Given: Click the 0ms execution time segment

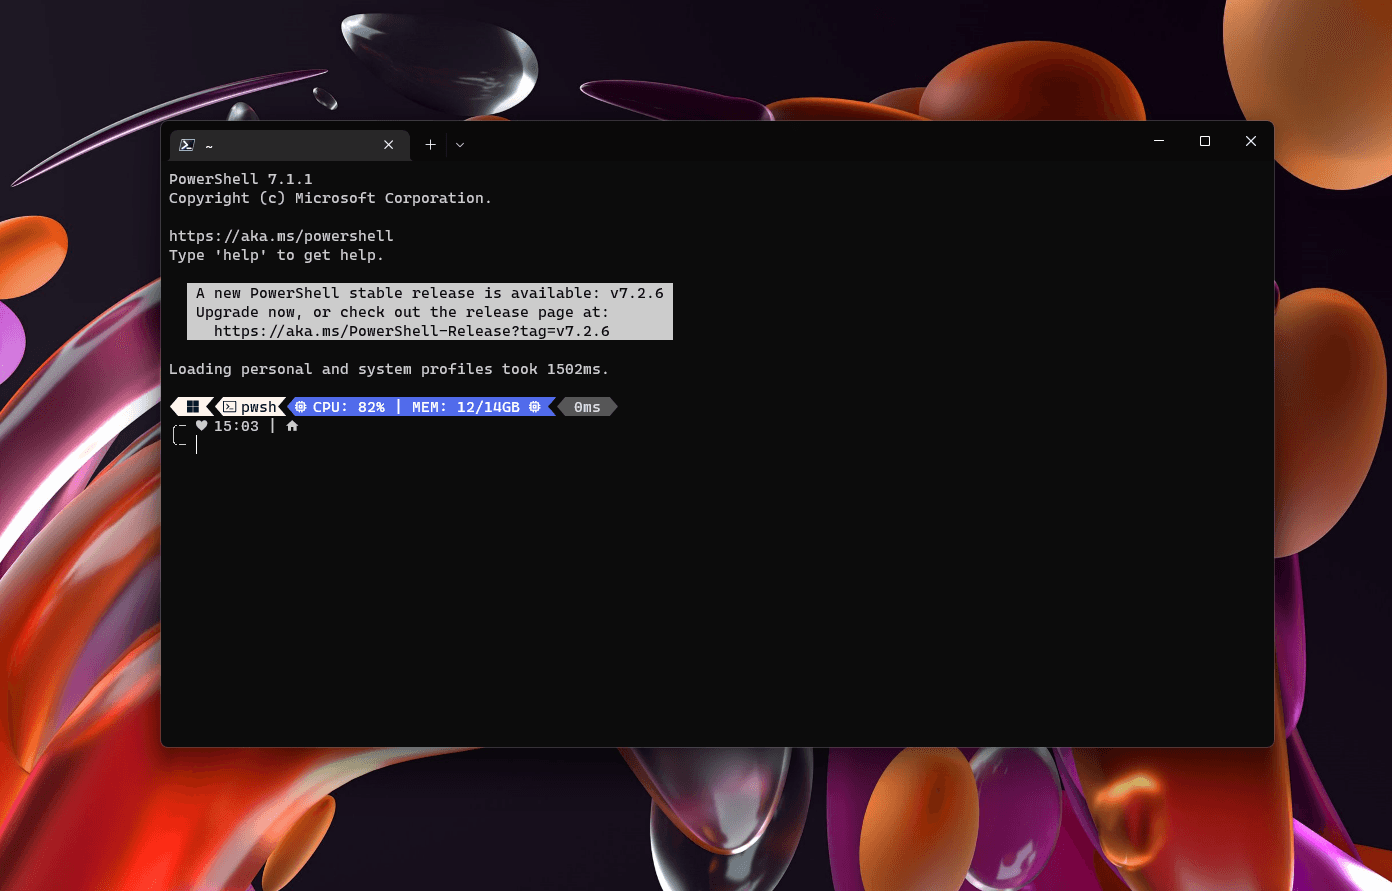Looking at the screenshot, I should 587,407.
